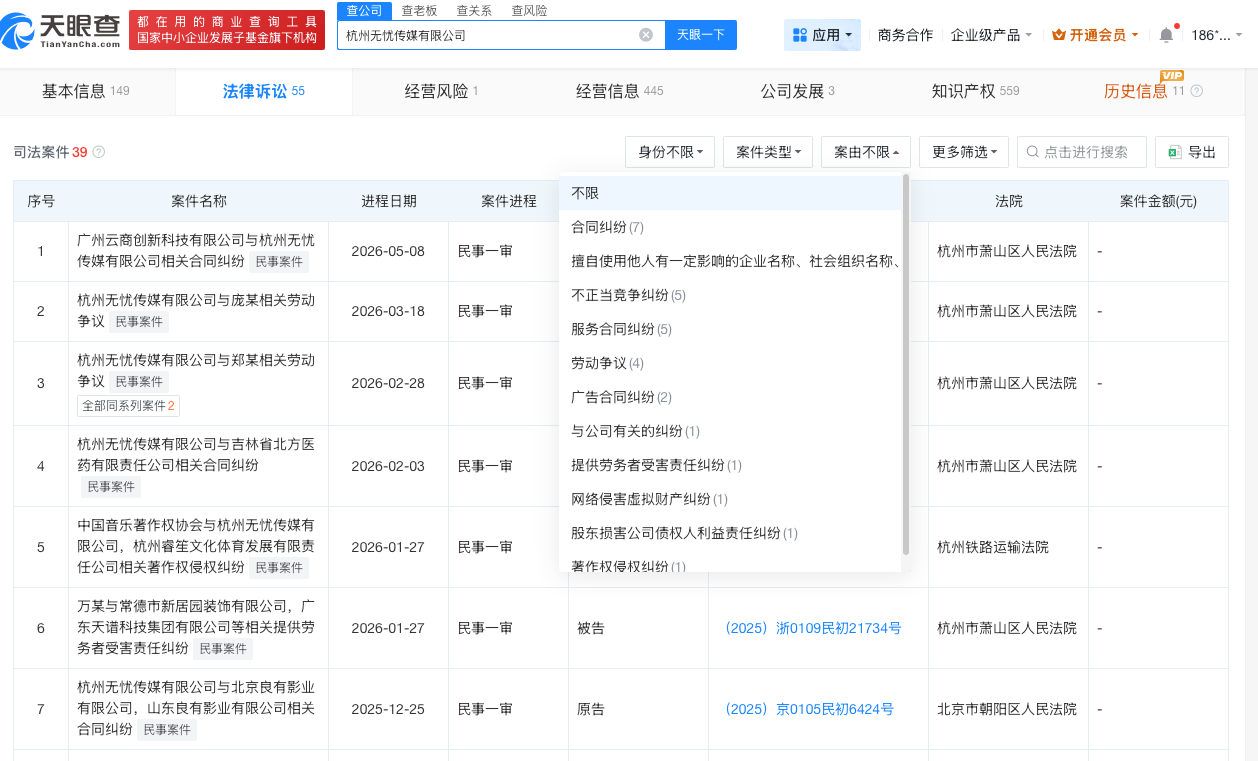Select 网络侵害虚拟财产纠纷 (1) option
Viewport: 1258px width, 761px height.
731,499
